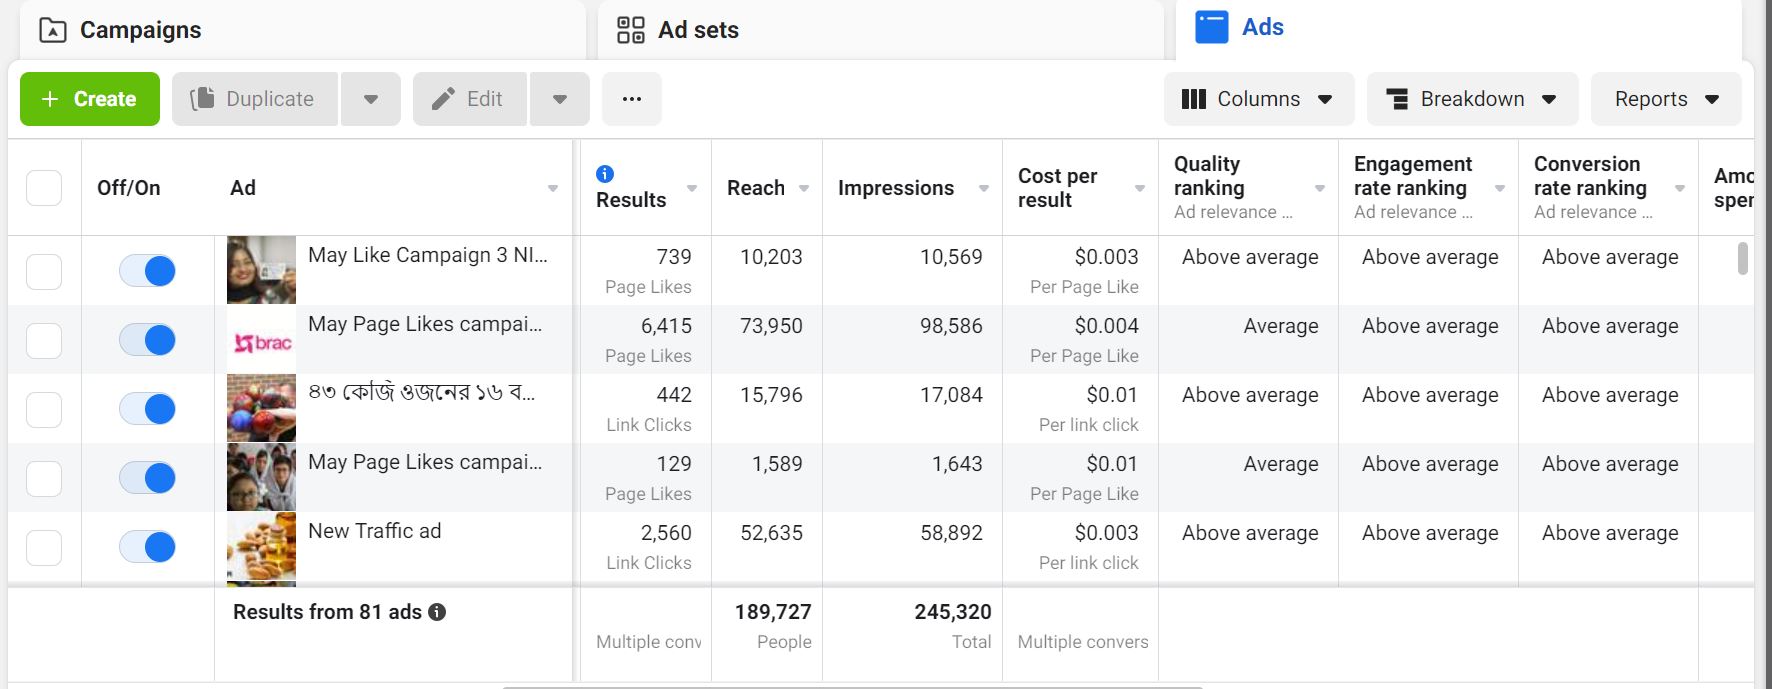Select checkbox for May Like Campaign 3 row
This screenshot has width=1772, height=689.
tap(44, 271)
